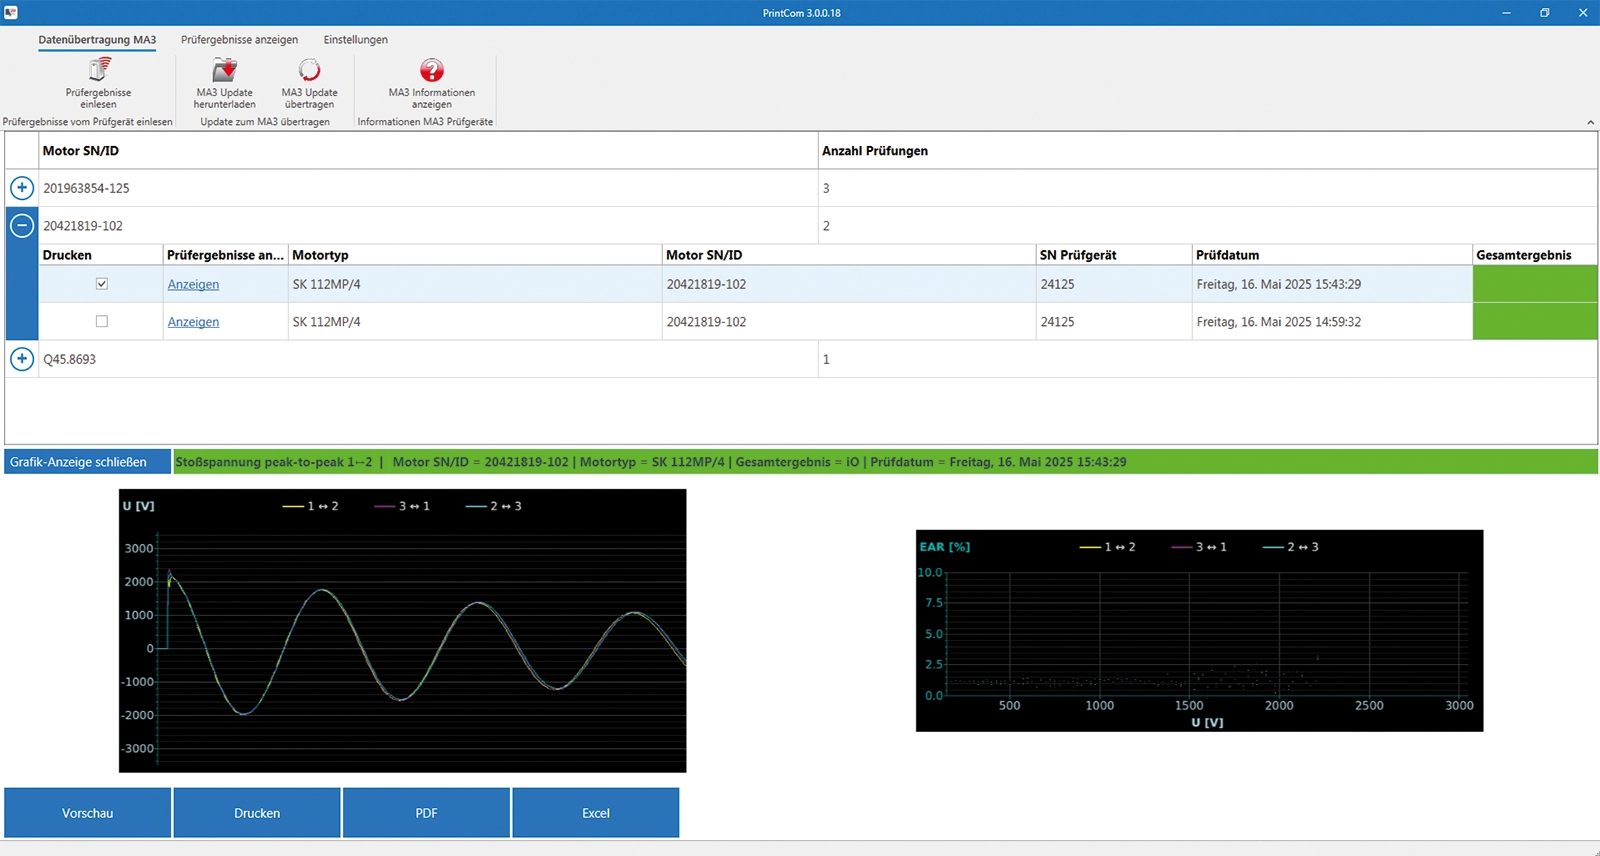Expand the Q45.8693 motor row
Viewport: 1600px width, 856px height.
pos(22,359)
